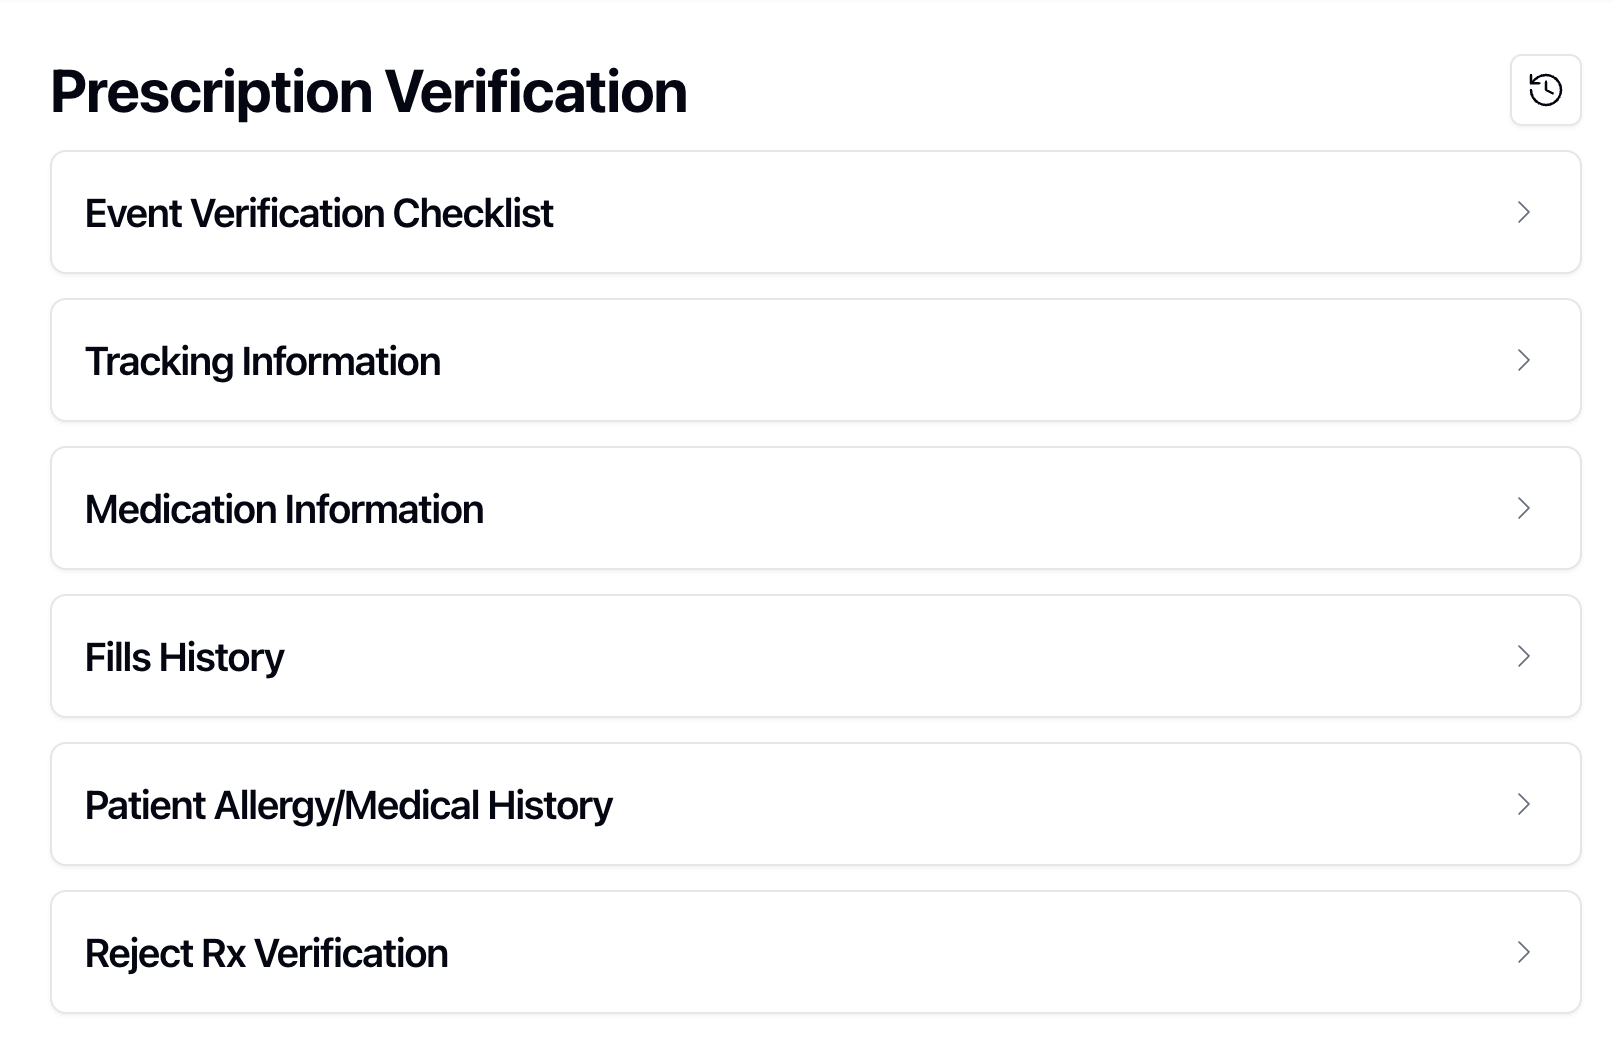Click chevron arrow beside Patient Allergy/Medical History
Image resolution: width=1614 pixels, height=1056 pixels.
[1523, 804]
